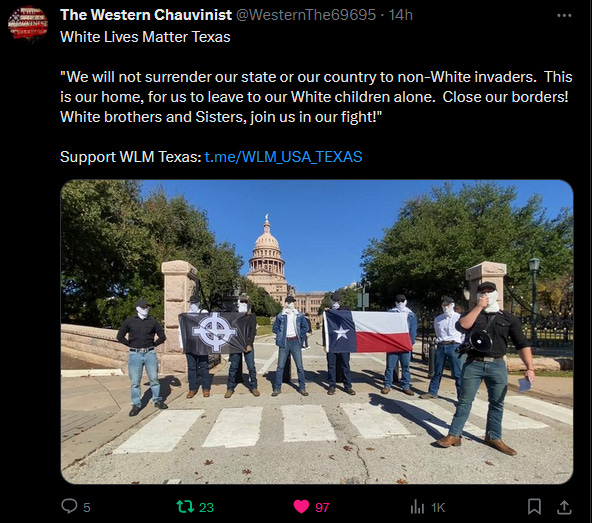
Task: Follow the blue t.me hyperlink
Action: [283, 157]
